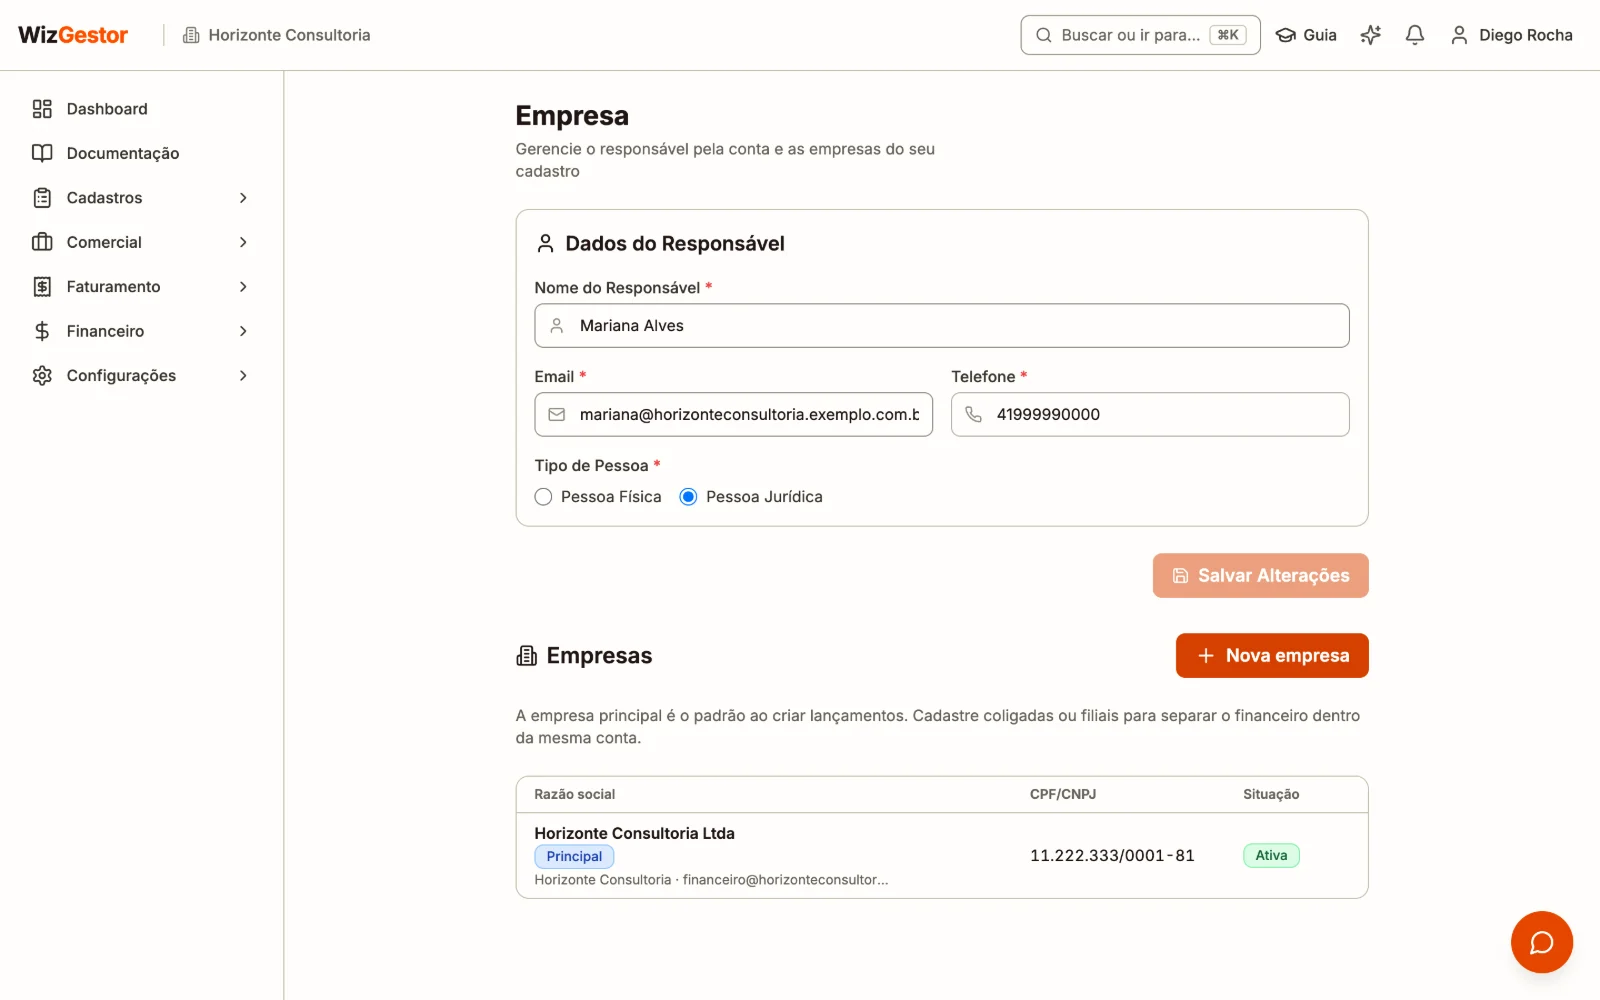Viewport: 1600px width, 1000px height.
Task: Click the building icon beside Empresas heading
Action: [x=526, y=656]
